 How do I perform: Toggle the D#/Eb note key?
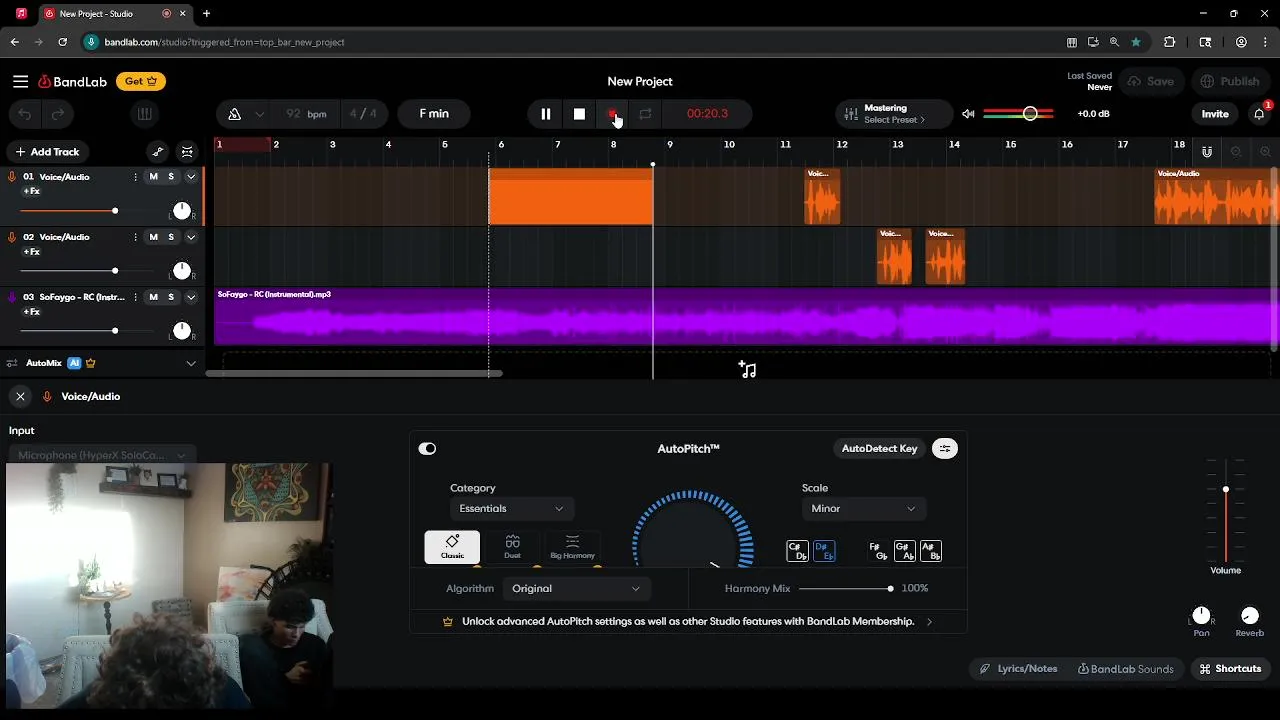point(824,551)
